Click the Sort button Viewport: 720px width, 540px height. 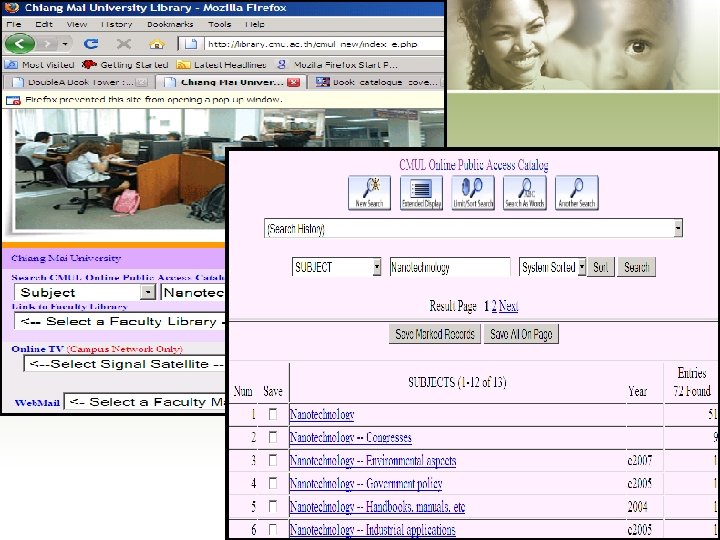pyautogui.click(x=601, y=267)
